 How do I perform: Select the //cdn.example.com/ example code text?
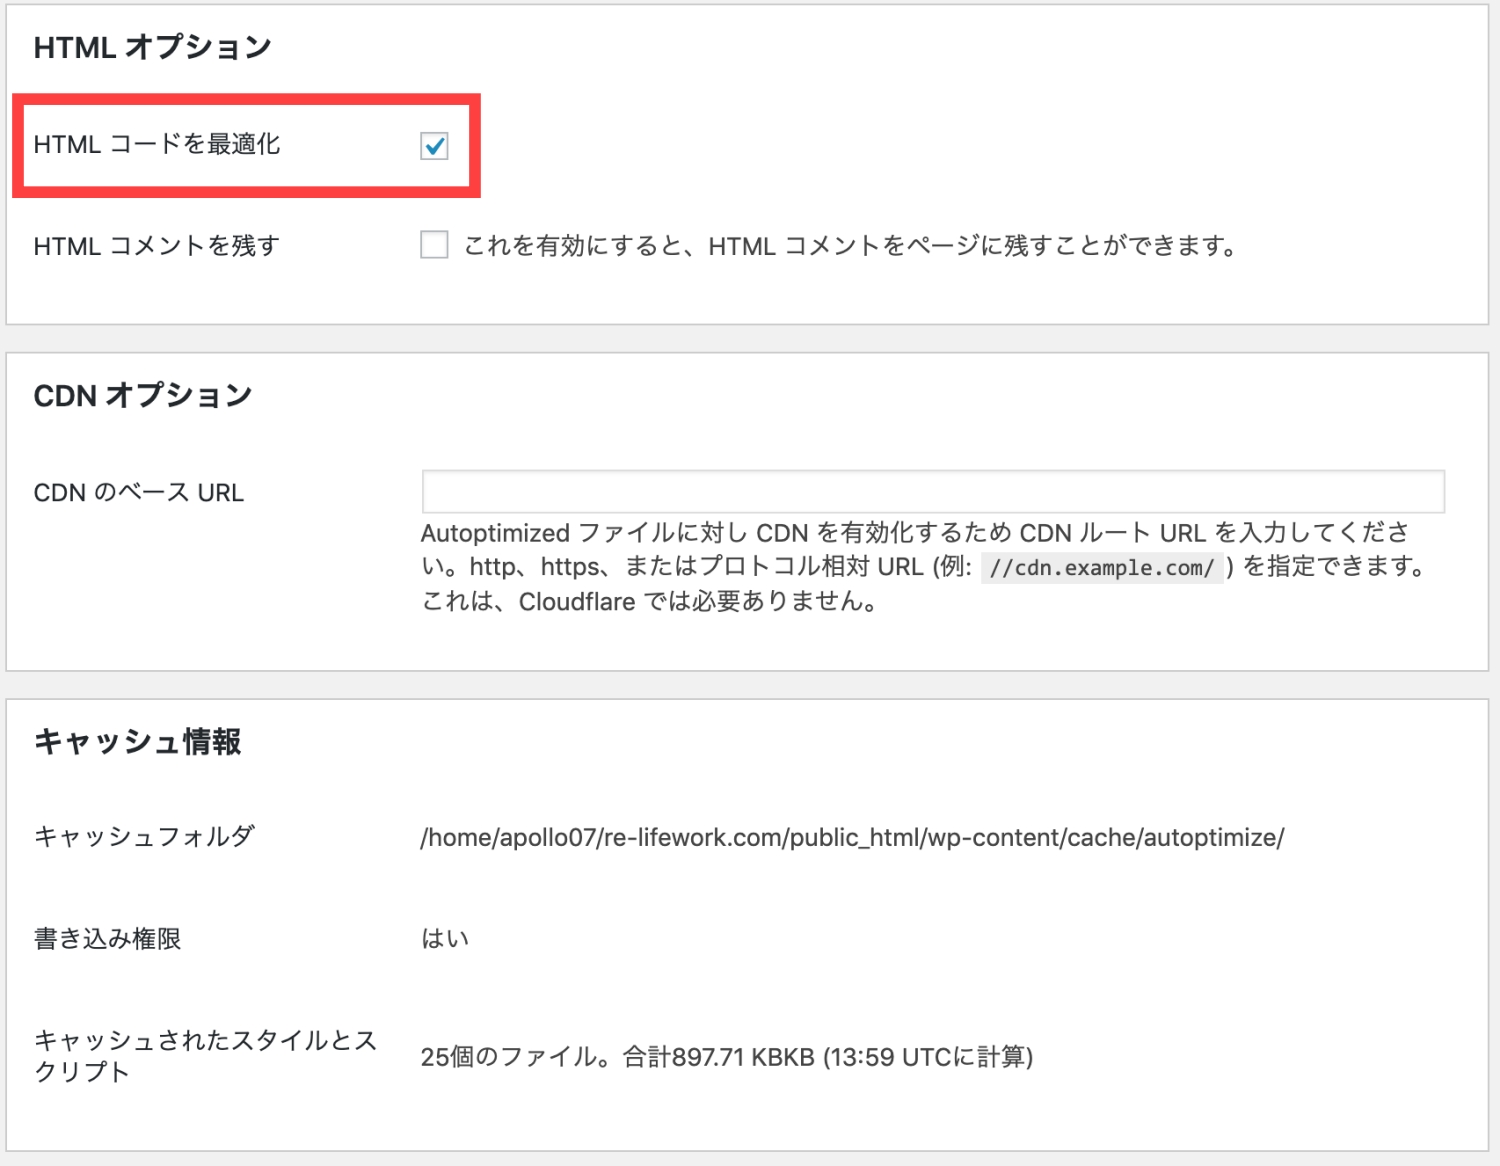tap(1102, 568)
